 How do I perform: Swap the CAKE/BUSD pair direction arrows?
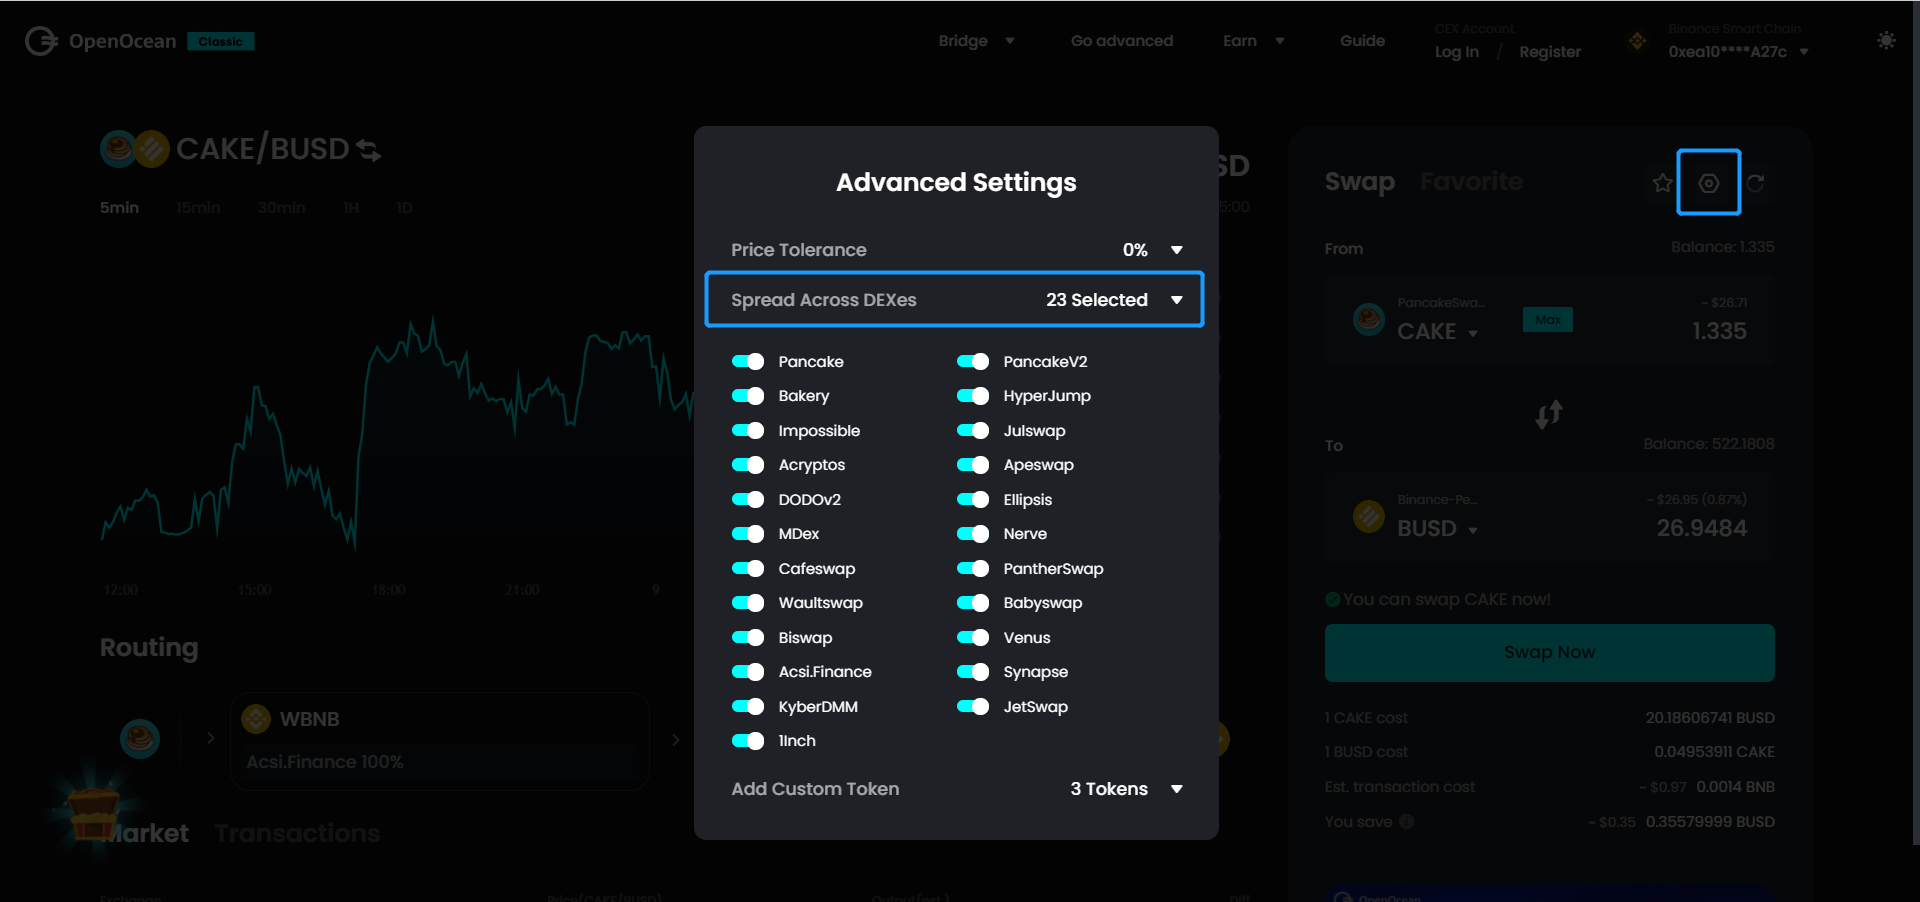coord(368,150)
